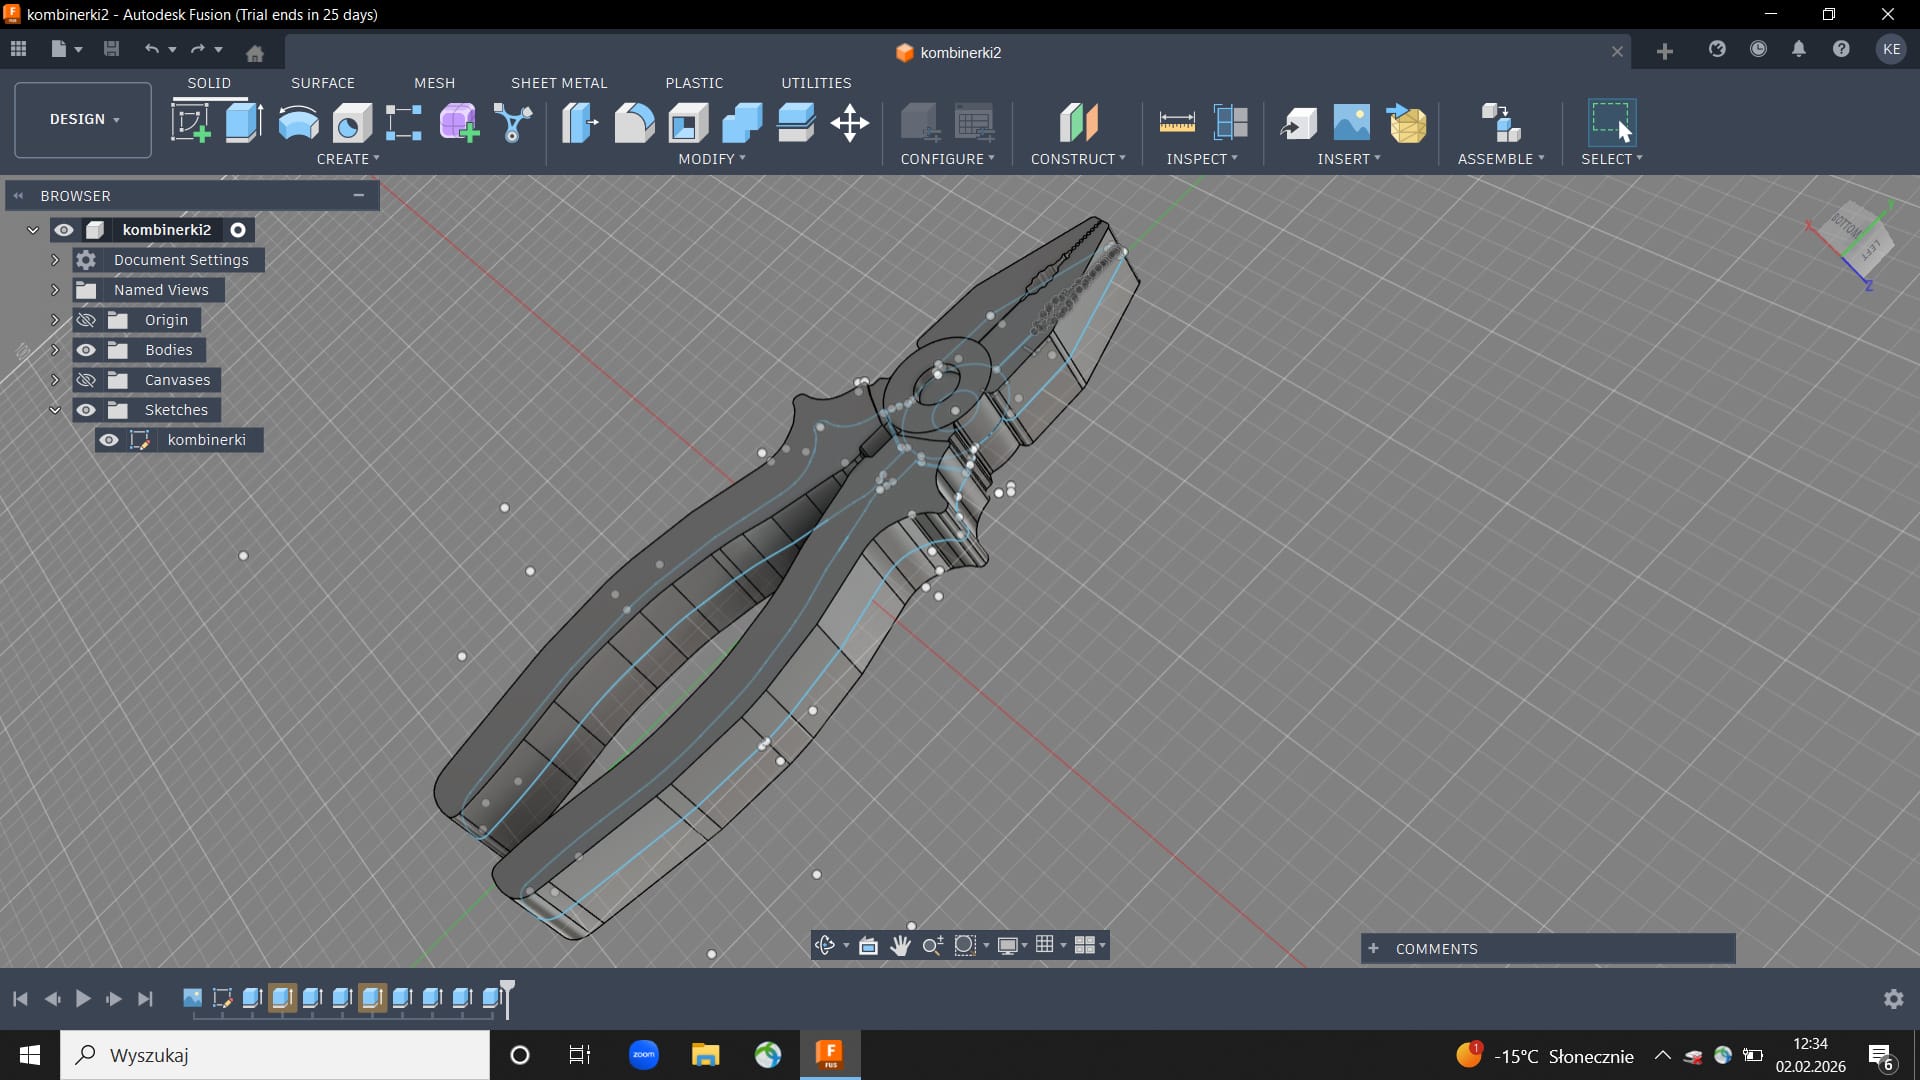The image size is (1920, 1080).
Task: Open the DESIGN workspace dropdown
Action: [83, 119]
